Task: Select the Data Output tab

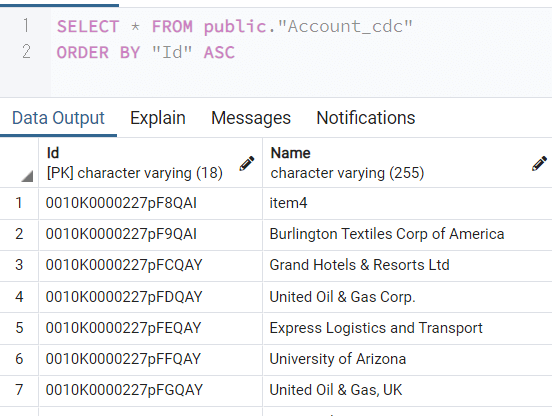Action: click(x=58, y=118)
